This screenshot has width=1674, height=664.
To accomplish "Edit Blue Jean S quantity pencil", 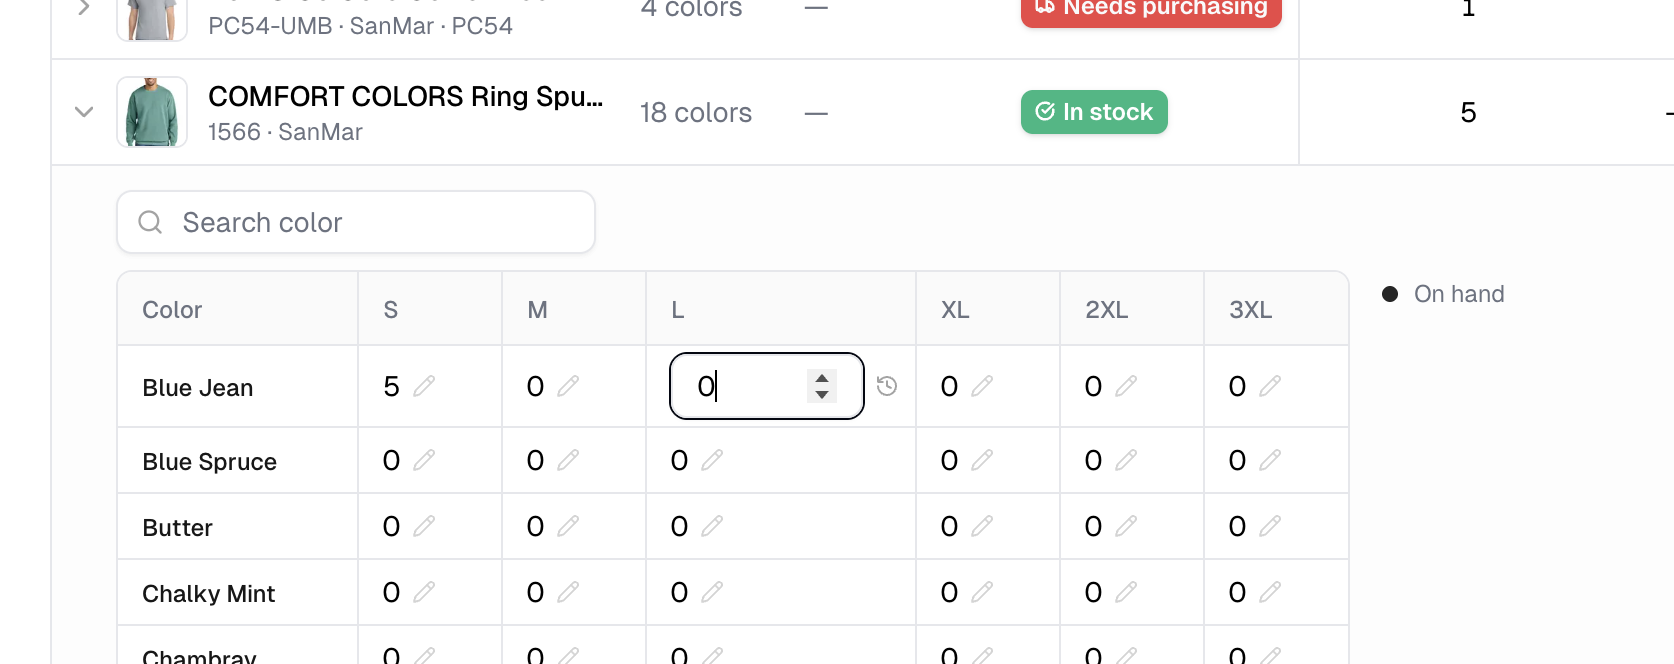I will (424, 386).
